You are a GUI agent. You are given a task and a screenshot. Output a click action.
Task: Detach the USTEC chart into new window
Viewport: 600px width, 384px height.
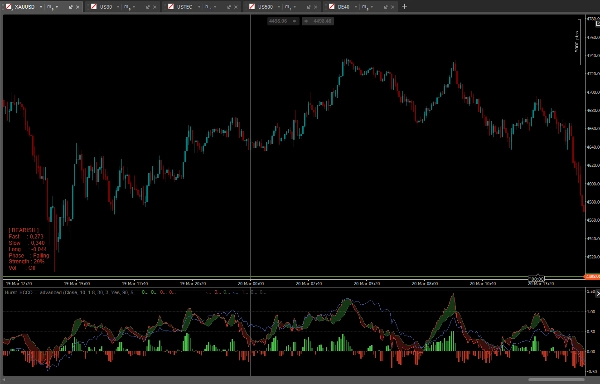click(x=229, y=7)
